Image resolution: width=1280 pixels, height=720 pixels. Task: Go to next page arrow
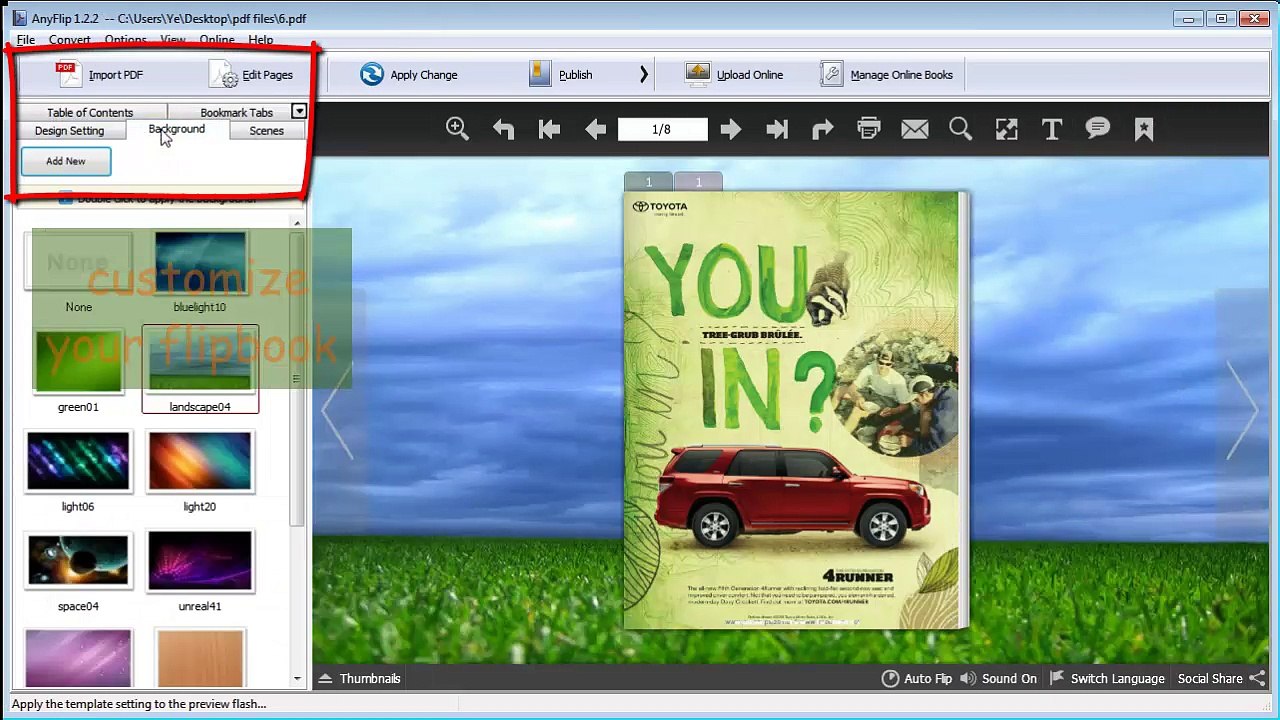point(730,129)
